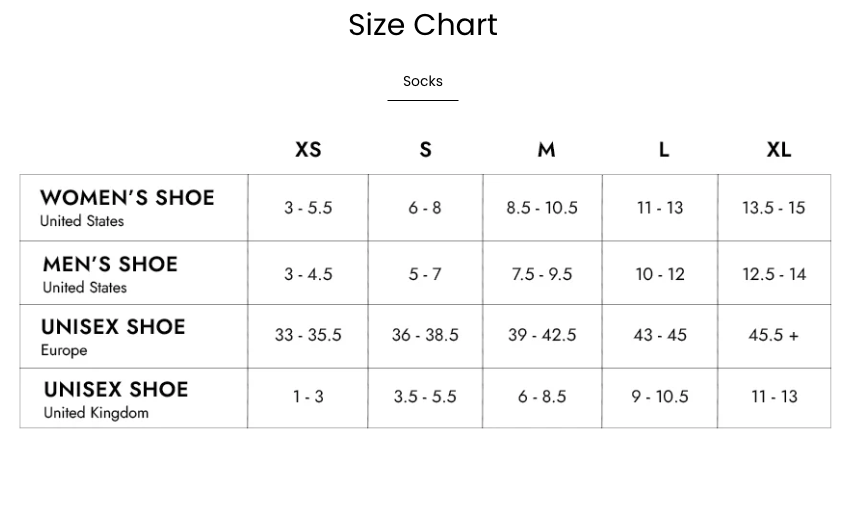Select the L size column header
856x519 pixels.
(x=663, y=150)
